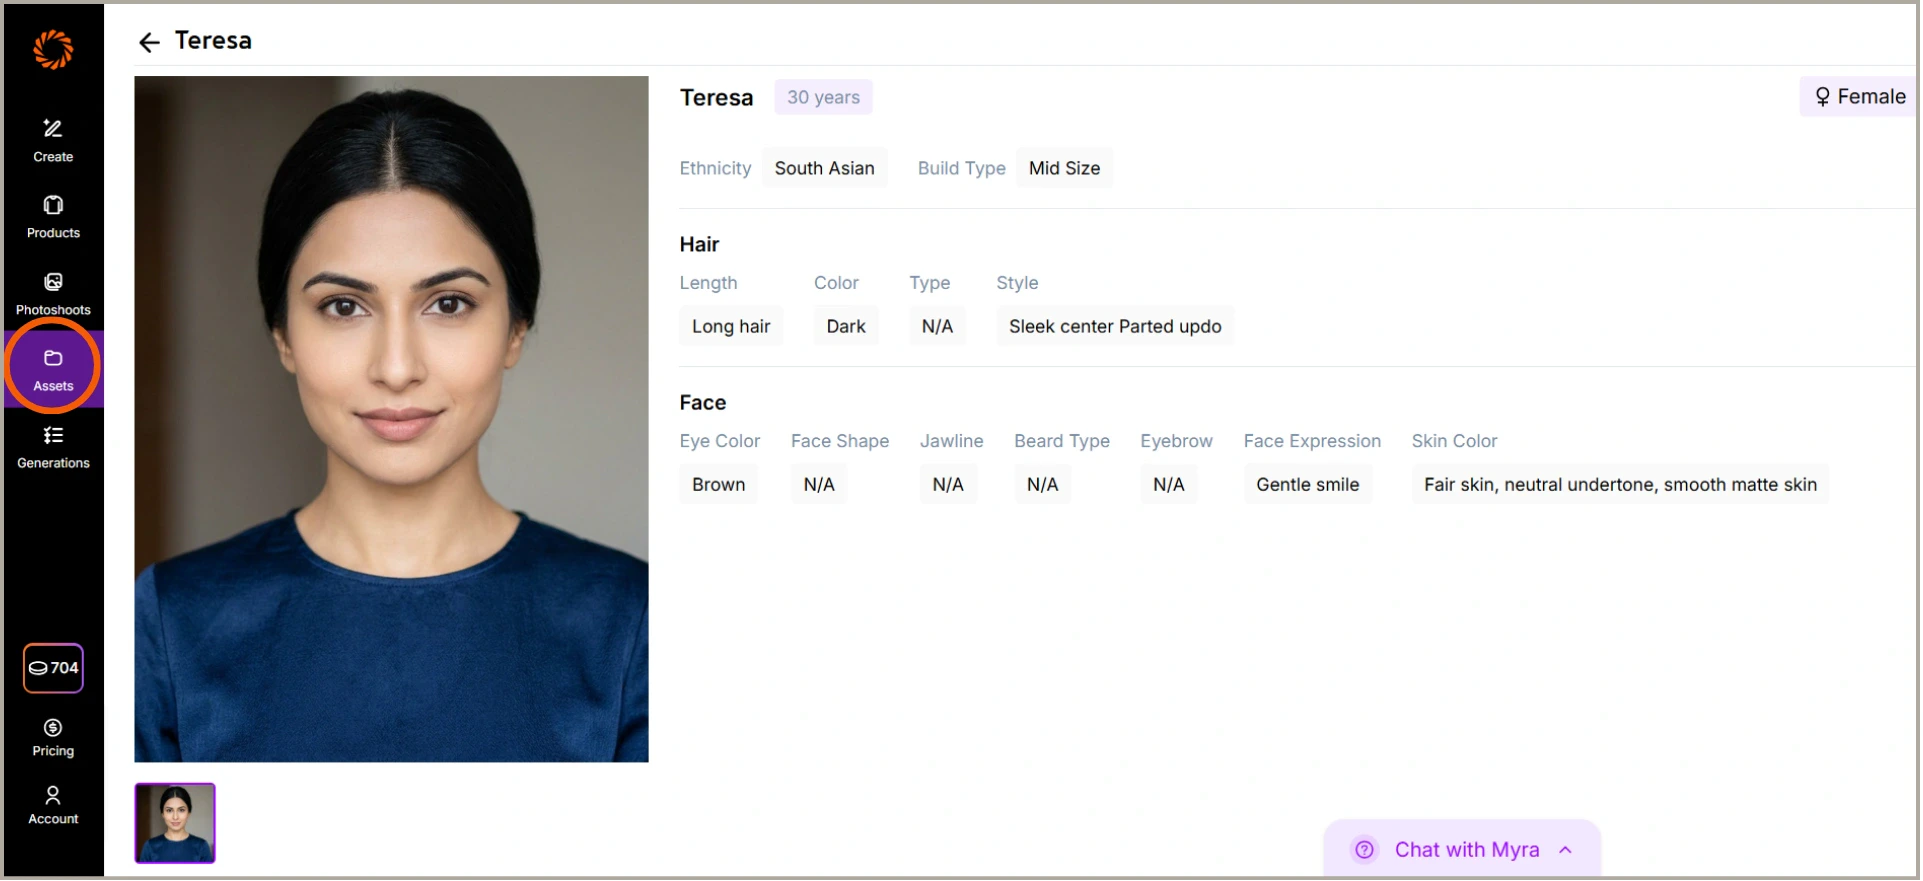Select Assets in the sidebar

pos(53,370)
